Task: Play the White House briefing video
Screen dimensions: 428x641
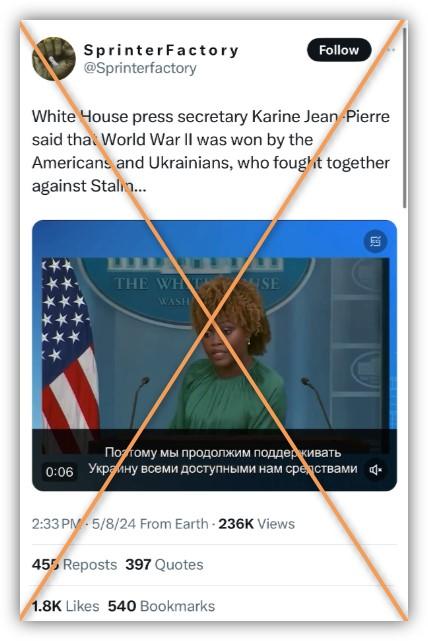Action: click(214, 355)
